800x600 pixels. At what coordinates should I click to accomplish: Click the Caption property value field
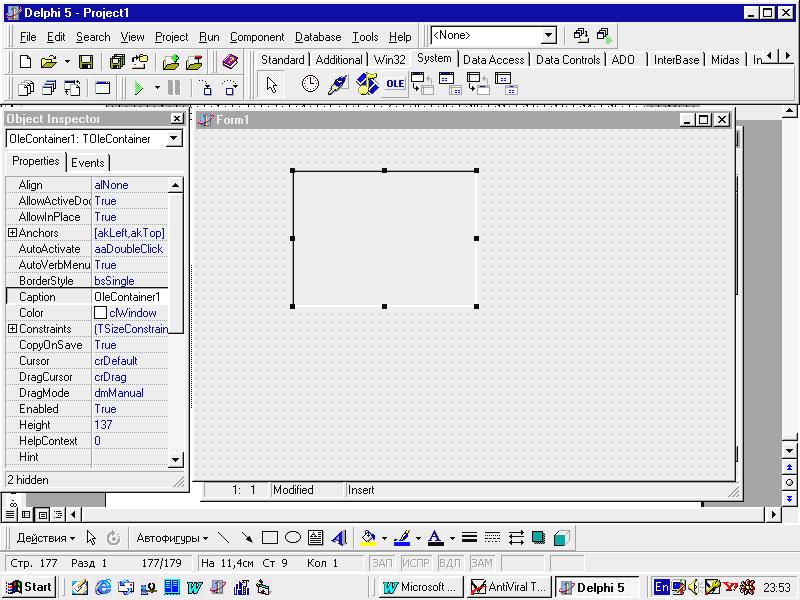point(130,296)
